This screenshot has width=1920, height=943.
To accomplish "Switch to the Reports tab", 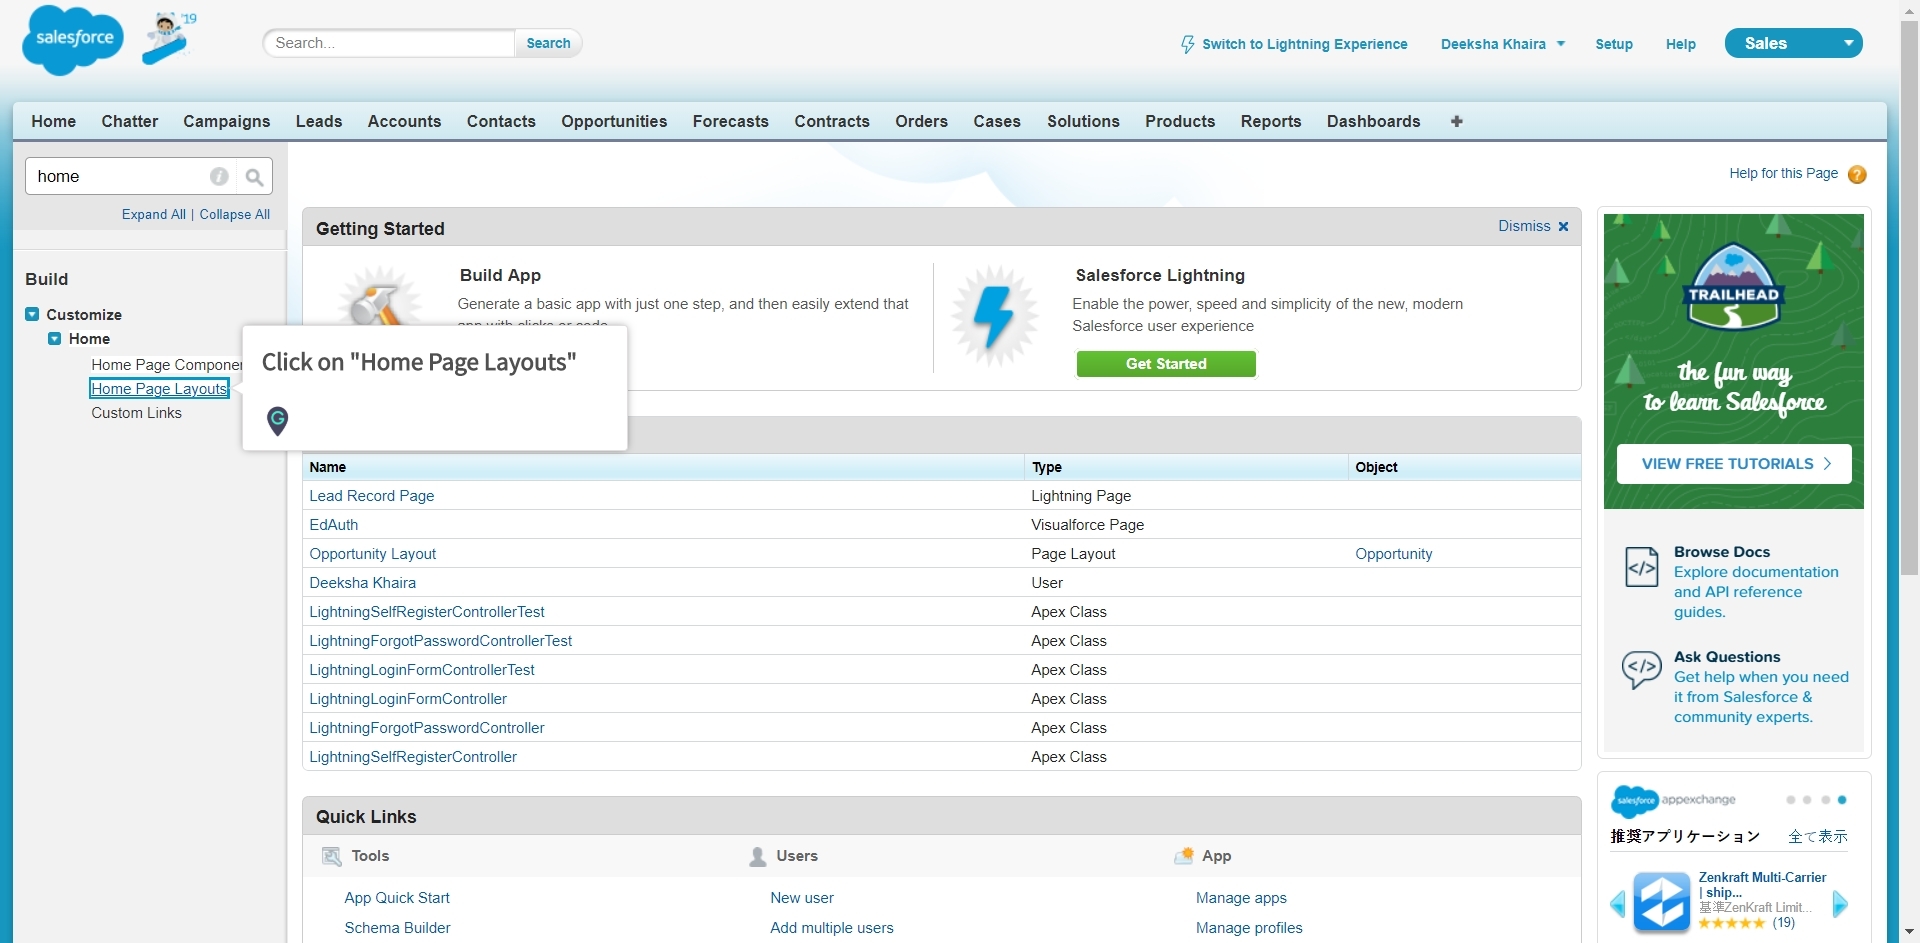I will pos(1271,121).
